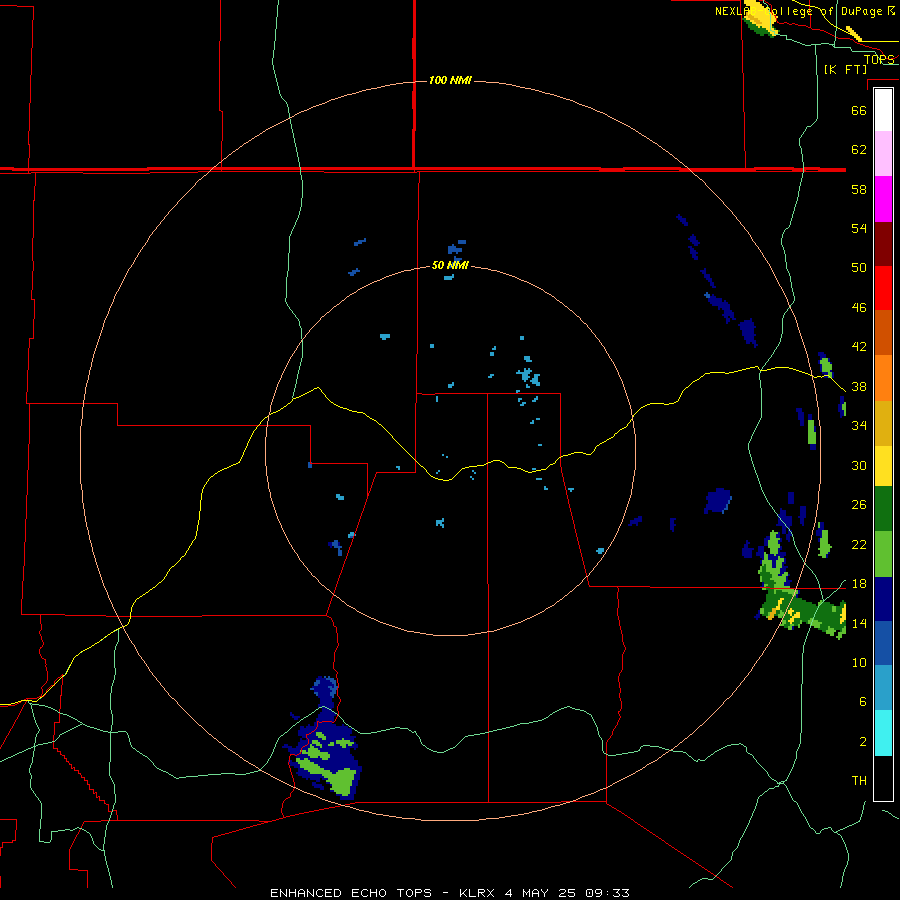
Task: Select the black TH threshold legend band
Action: [x=883, y=778]
